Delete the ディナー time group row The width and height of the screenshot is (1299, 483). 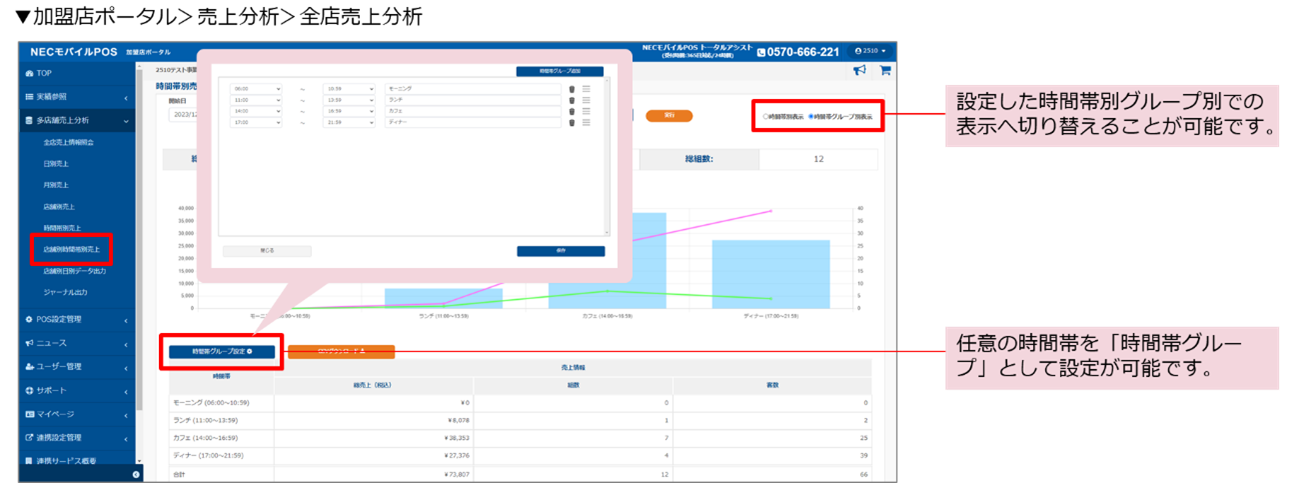click(x=572, y=124)
